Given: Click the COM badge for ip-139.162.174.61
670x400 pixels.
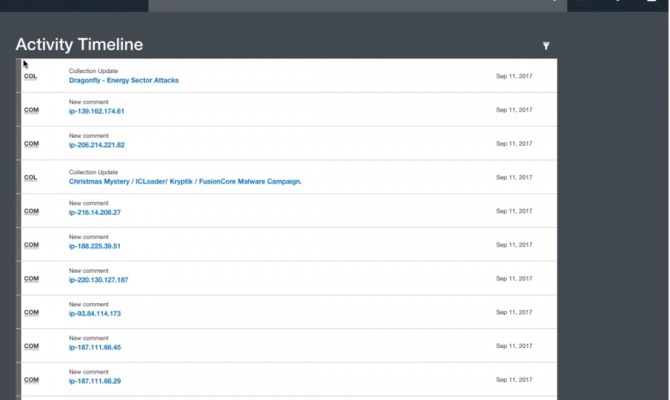Looking at the screenshot, I should [30, 110].
